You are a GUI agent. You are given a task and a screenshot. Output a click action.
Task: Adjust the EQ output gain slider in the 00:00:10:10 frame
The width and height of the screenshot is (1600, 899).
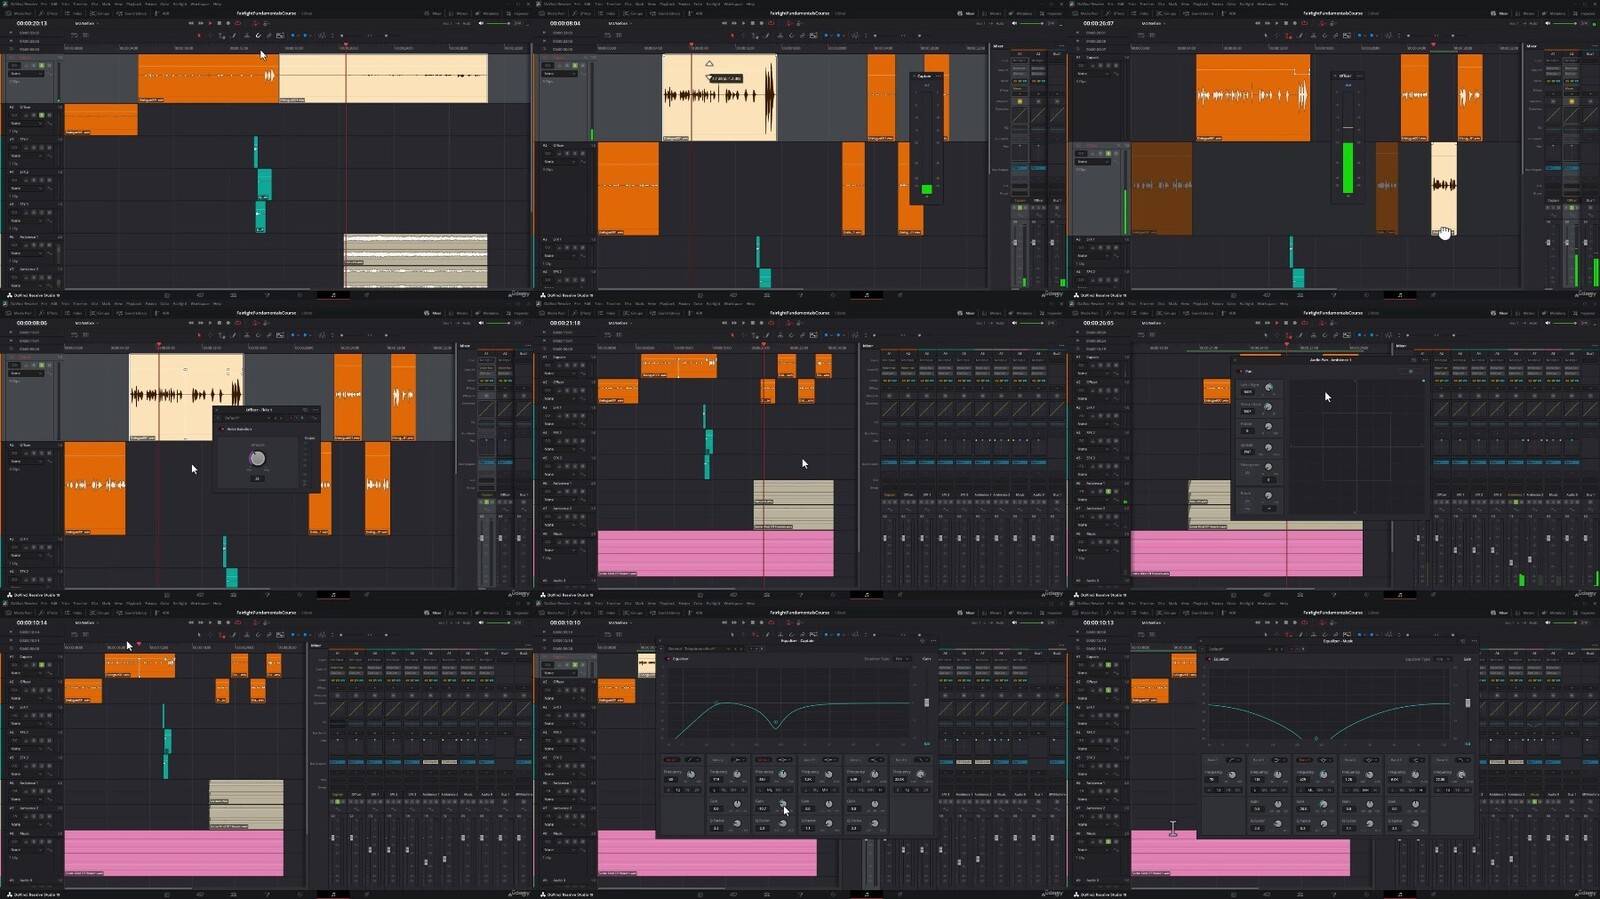pos(927,703)
